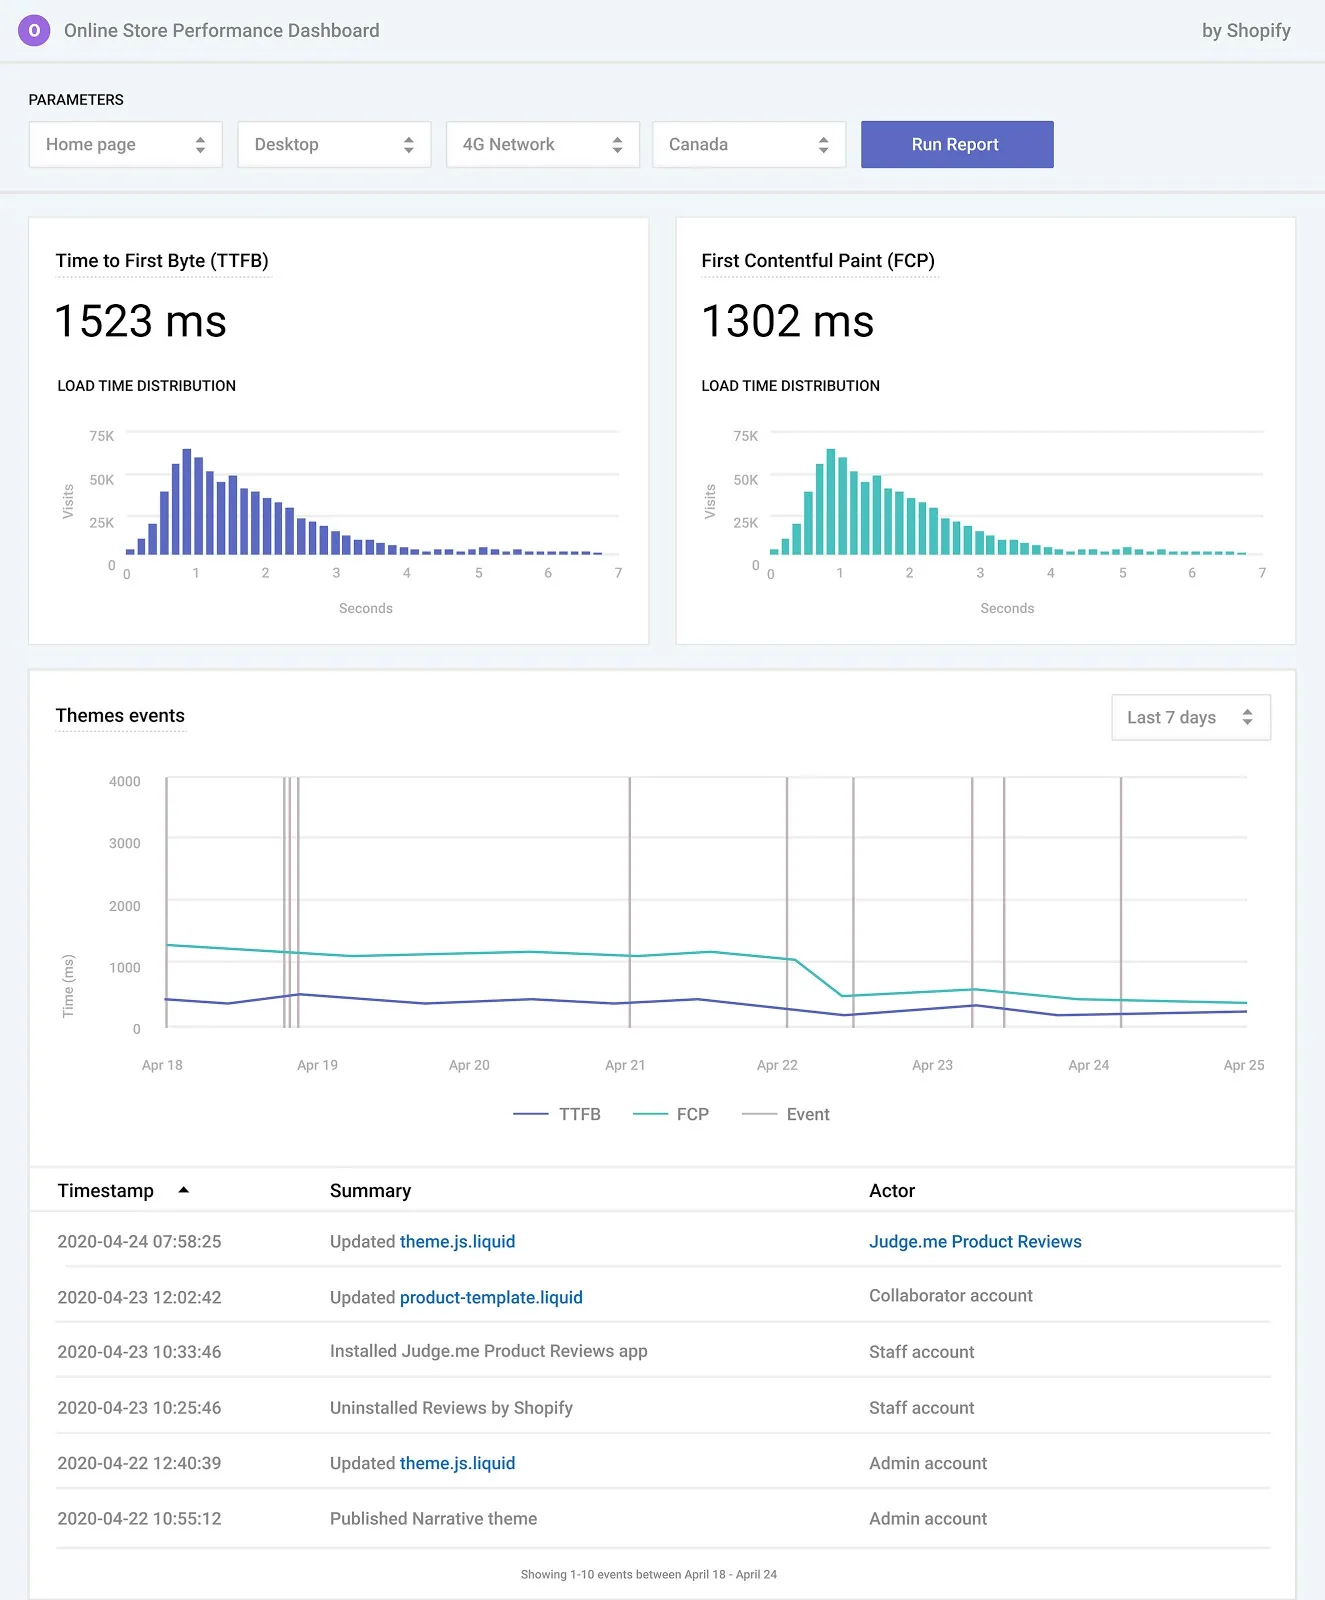This screenshot has height=1600, width=1325.
Task: Click the Themes events heading
Action: tap(120, 715)
